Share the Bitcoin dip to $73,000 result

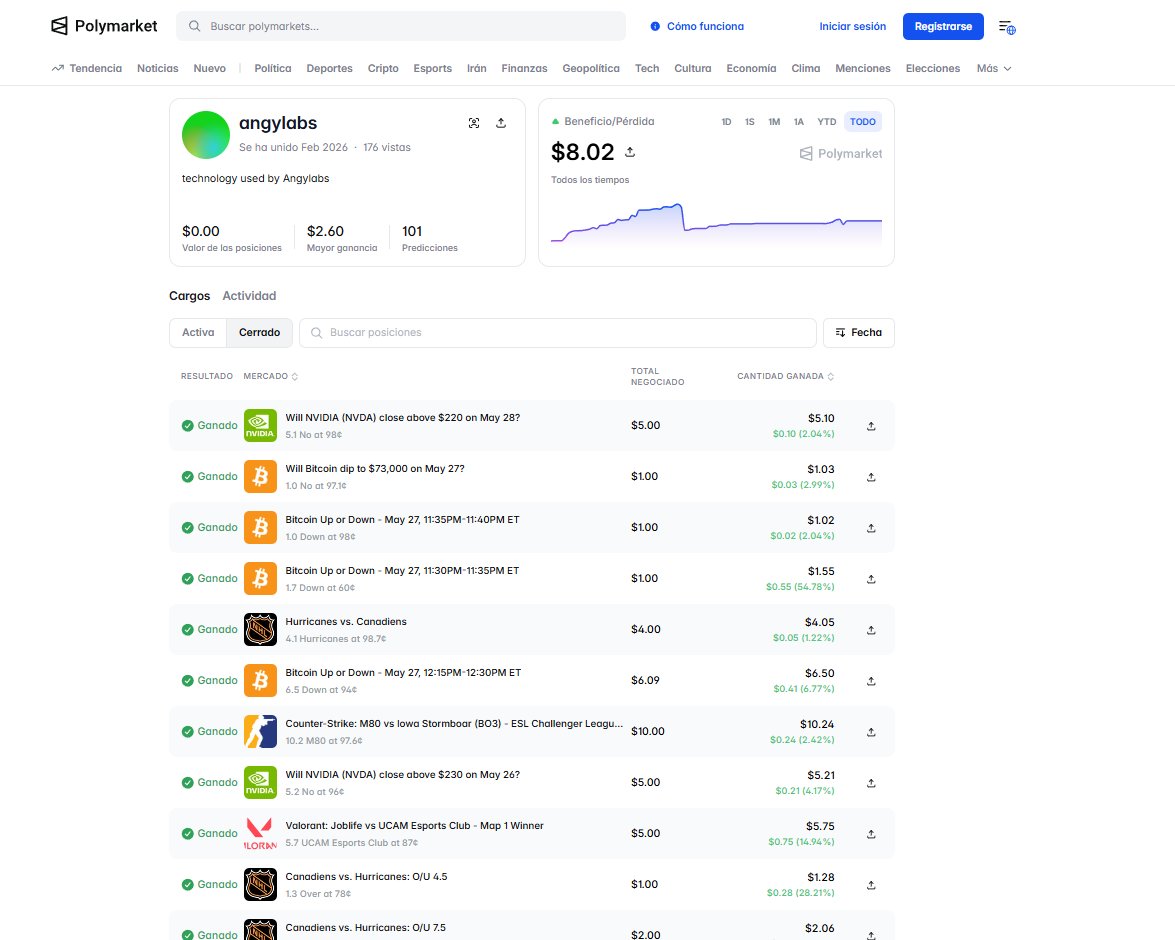[871, 477]
